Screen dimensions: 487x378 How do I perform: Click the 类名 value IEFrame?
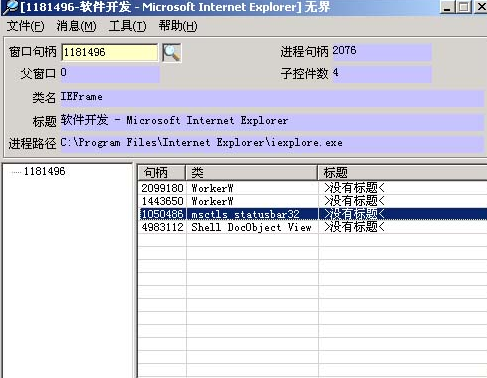coord(272,98)
